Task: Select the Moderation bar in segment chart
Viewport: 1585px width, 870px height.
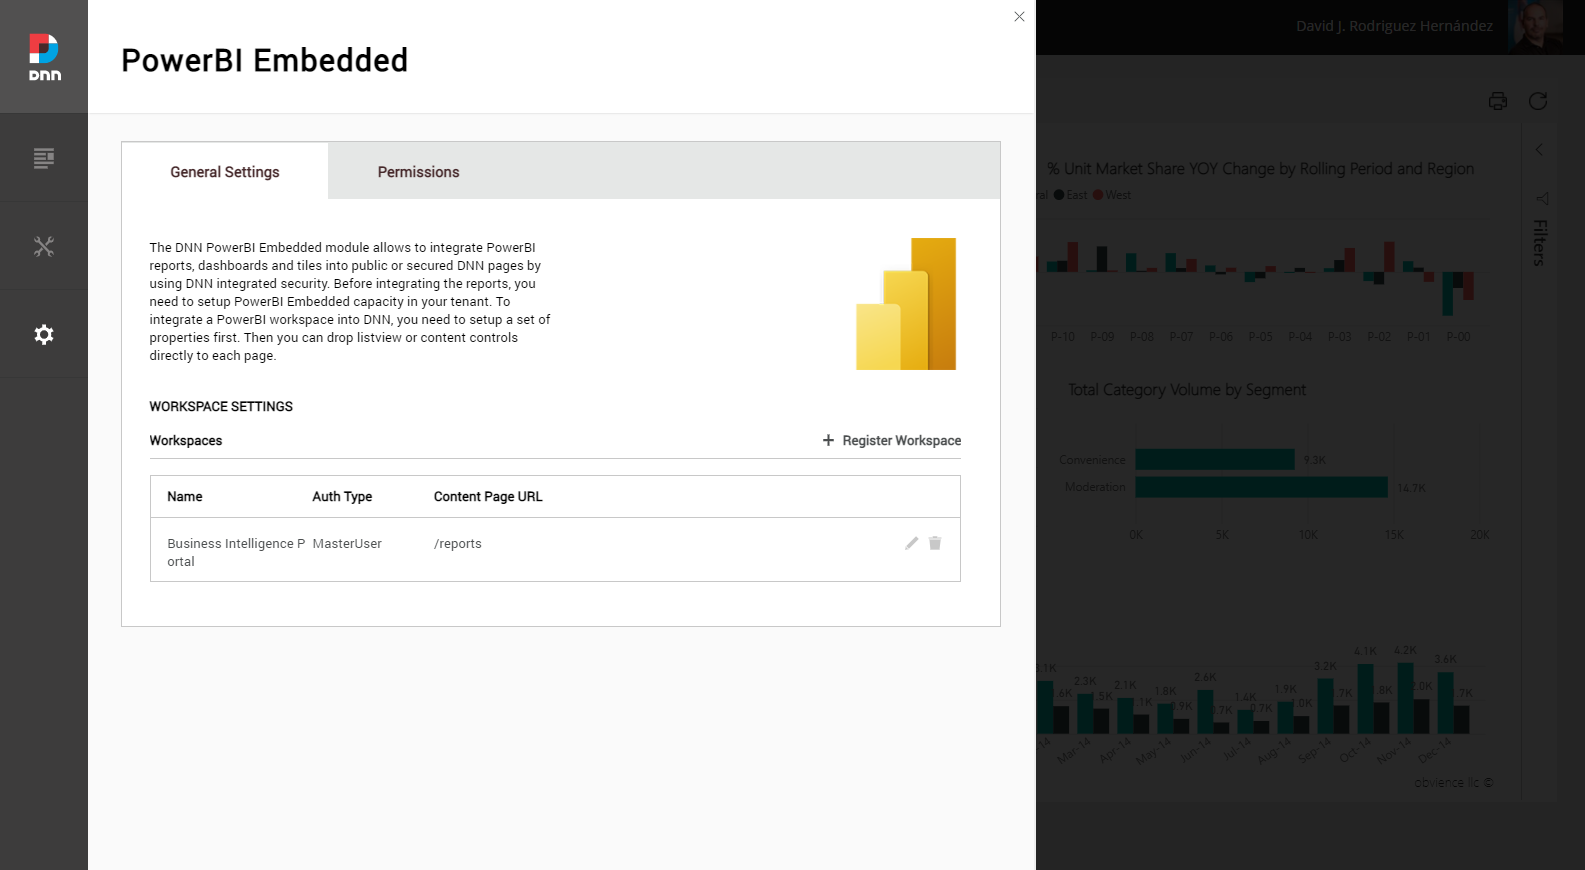Action: tap(1261, 487)
